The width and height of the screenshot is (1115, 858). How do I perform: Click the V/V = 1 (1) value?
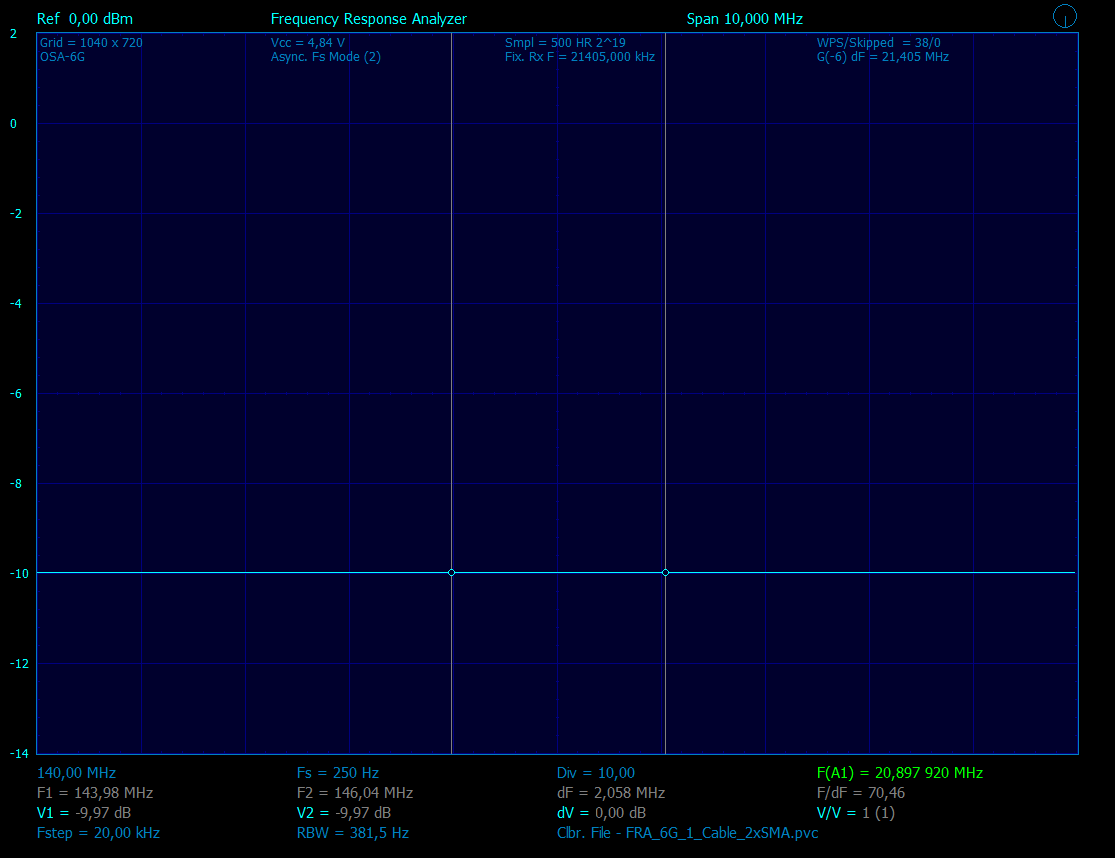(855, 813)
